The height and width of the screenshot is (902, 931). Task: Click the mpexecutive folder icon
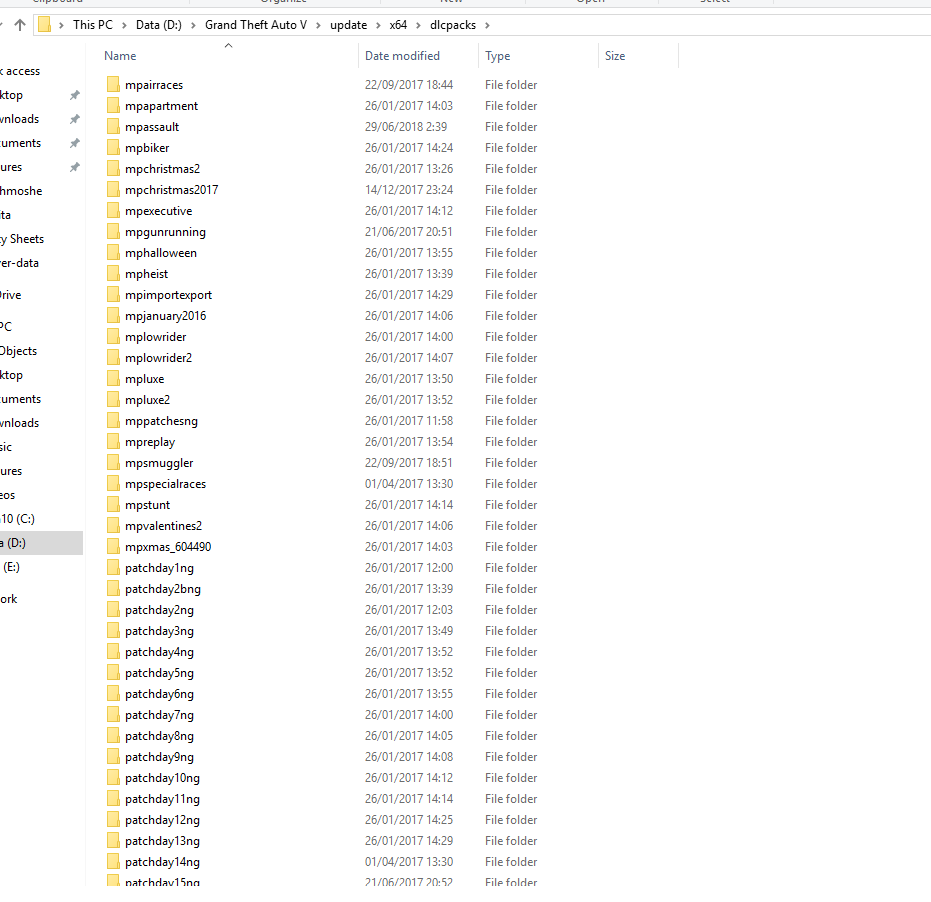113,210
